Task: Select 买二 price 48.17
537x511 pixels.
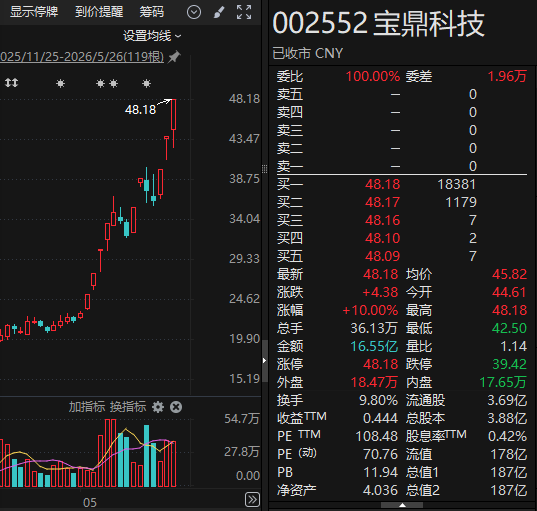Action: [382, 202]
